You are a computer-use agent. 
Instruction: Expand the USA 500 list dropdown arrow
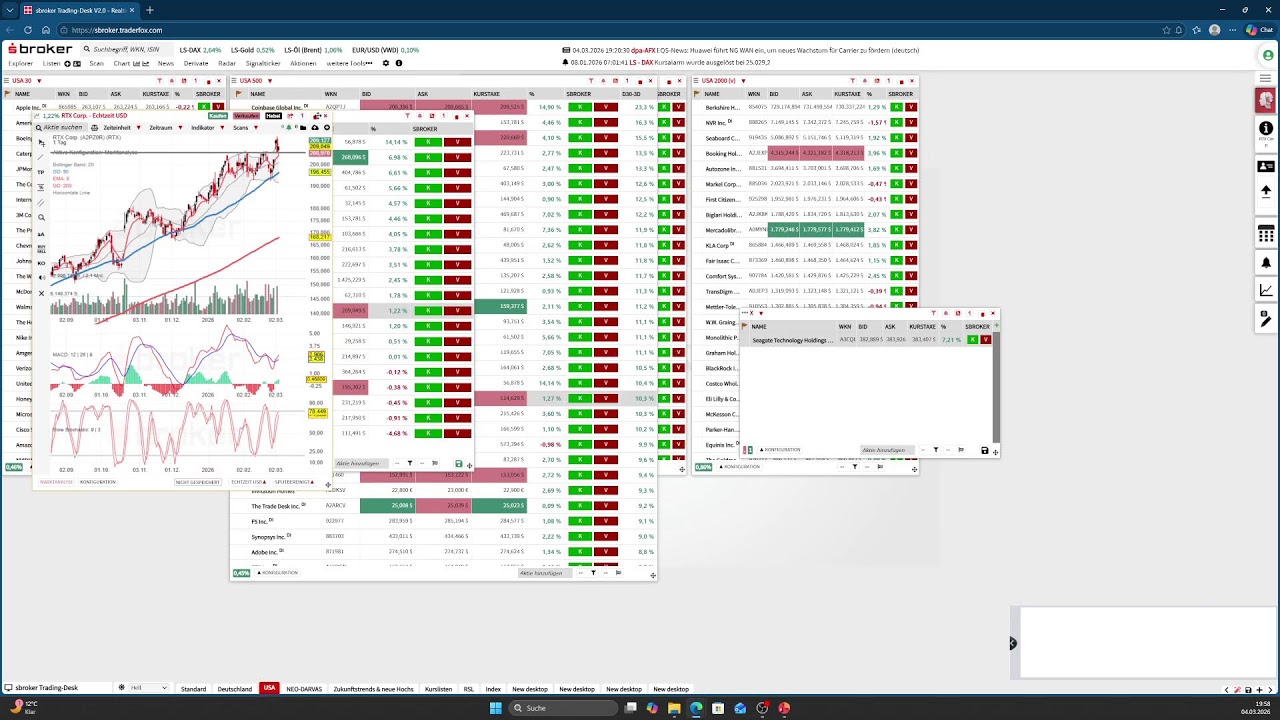pos(269,80)
